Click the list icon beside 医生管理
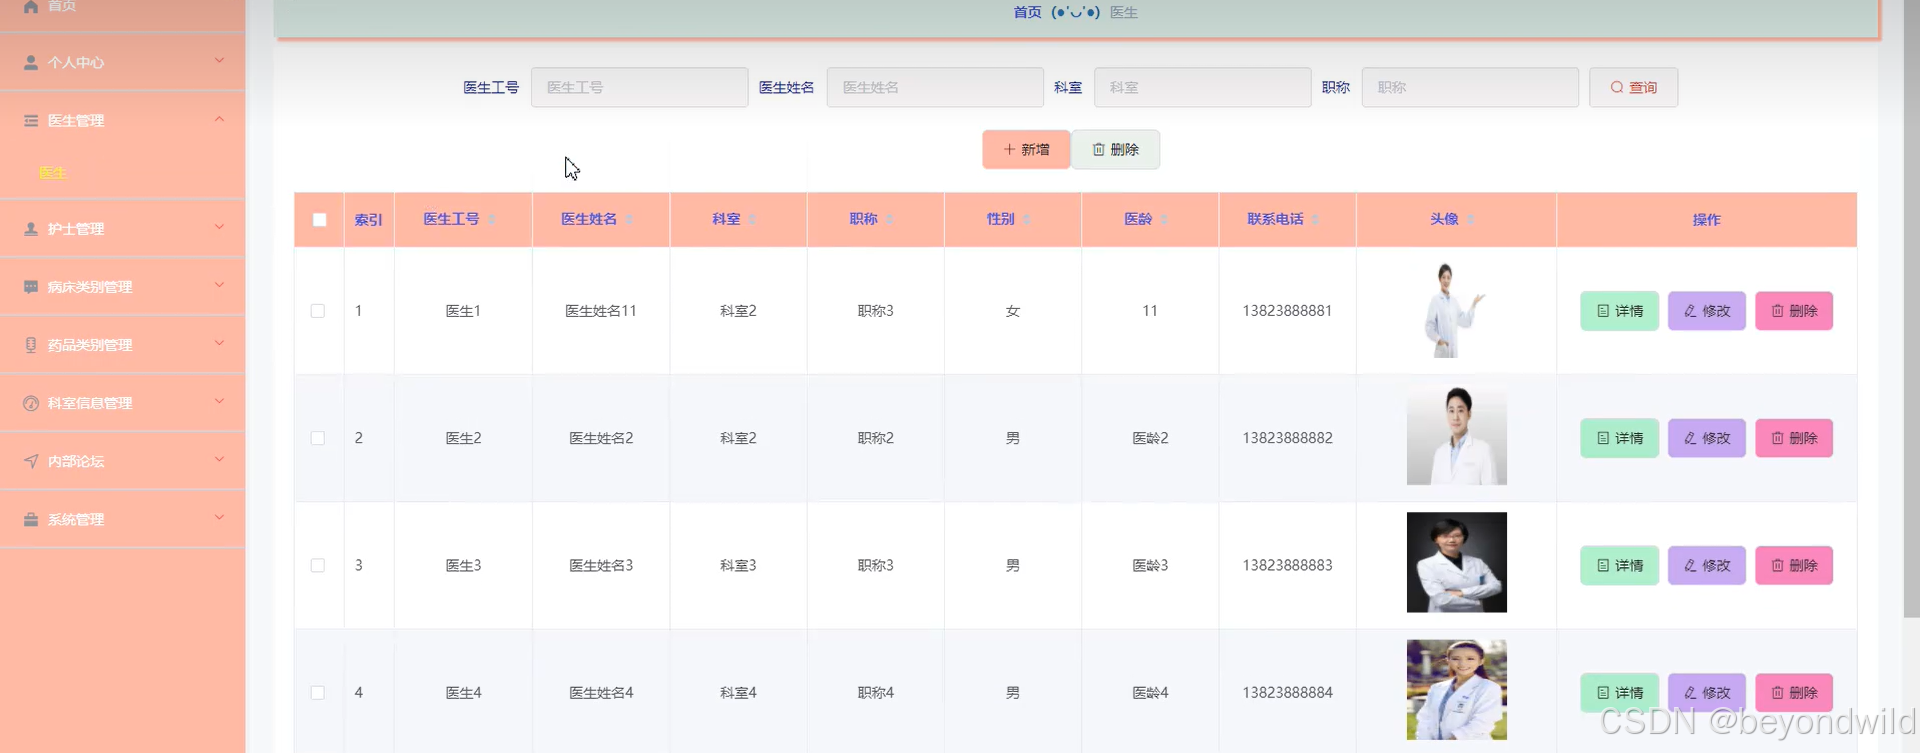Screen dimensions: 1920x753 coord(31,120)
